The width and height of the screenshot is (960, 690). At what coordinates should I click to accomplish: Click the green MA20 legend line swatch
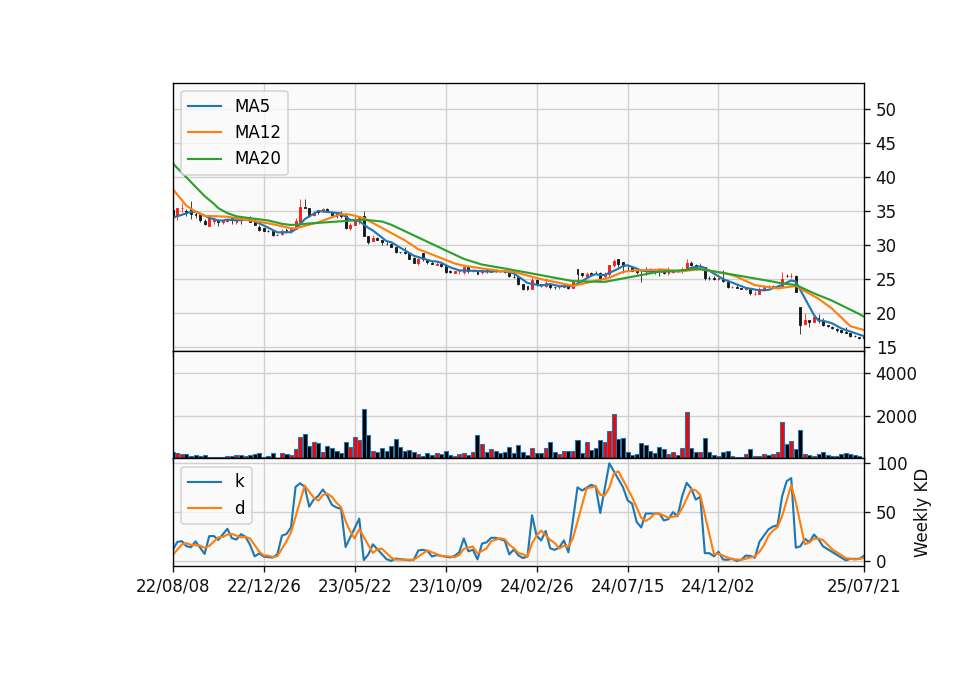204,158
